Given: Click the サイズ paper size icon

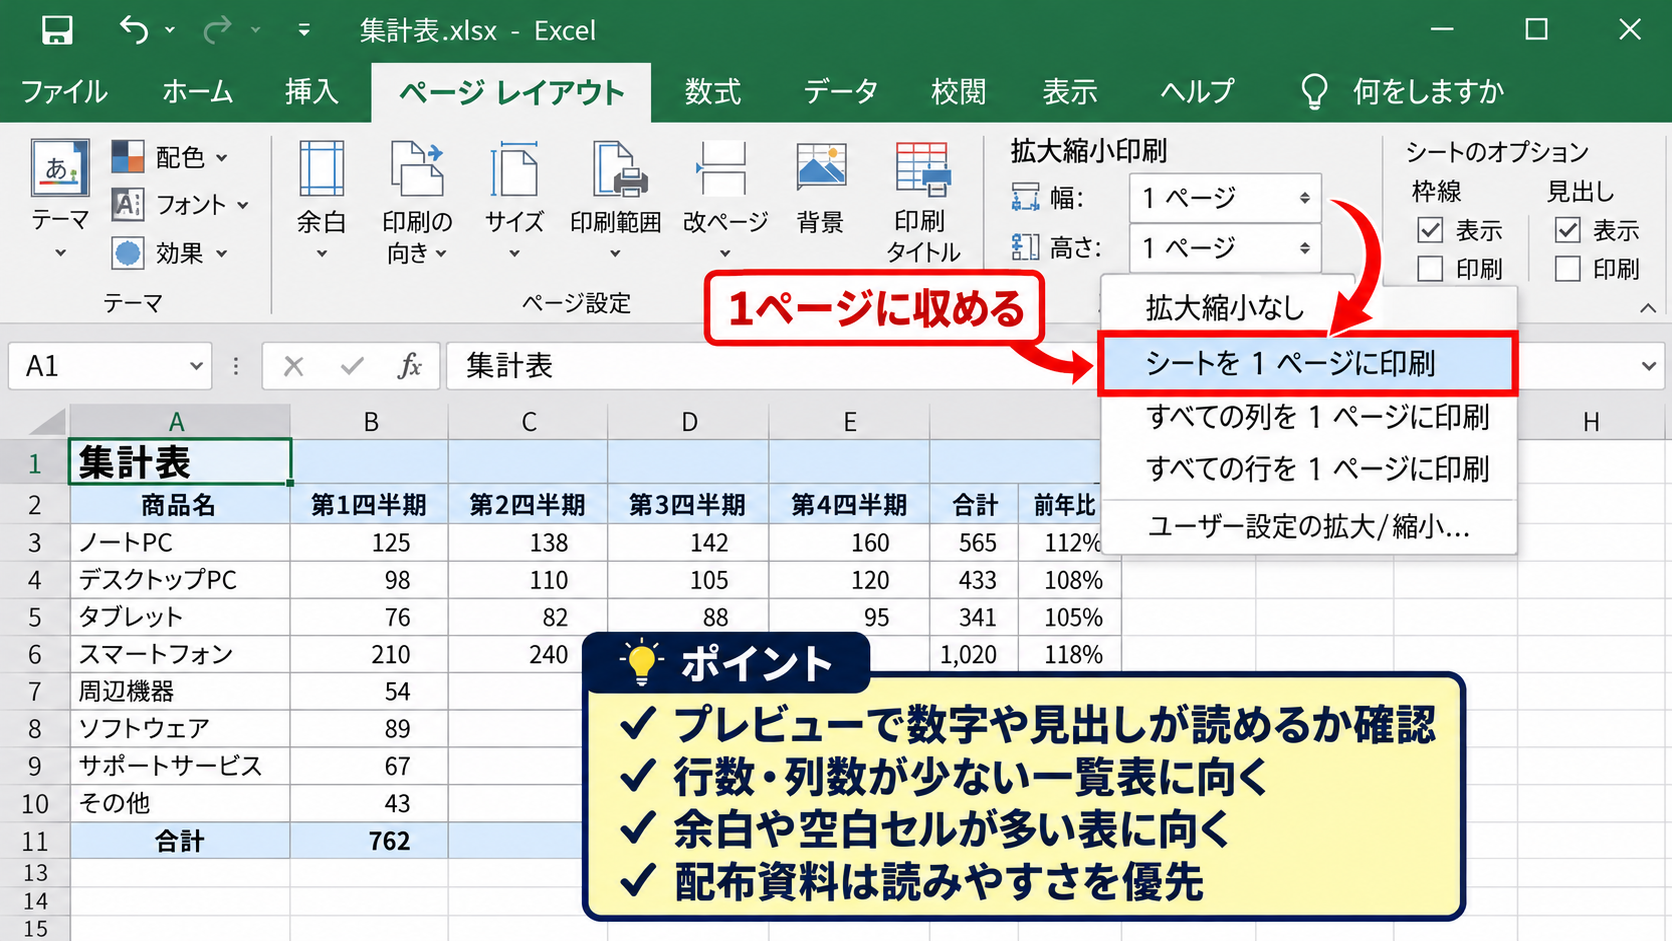Looking at the screenshot, I should (x=514, y=169).
